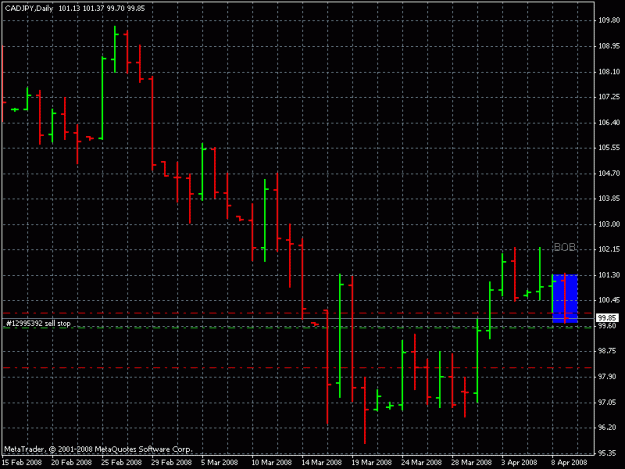Screen dimensions: 625x469
Task: Click the 103.85 price axis label
Action: pyautogui.click(x=609, y=198)
